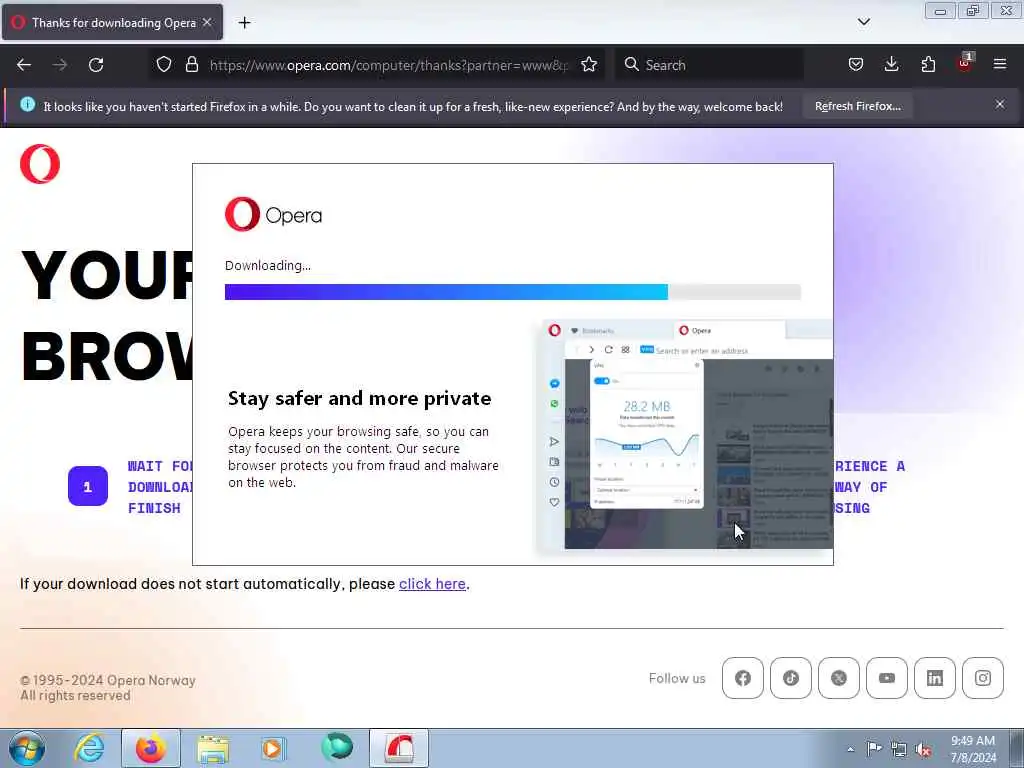Image resolution: width=1024 pixels, height=768 pixels.
Task: Launch Internet Explorer from taskbar
Action: point(89,748)
